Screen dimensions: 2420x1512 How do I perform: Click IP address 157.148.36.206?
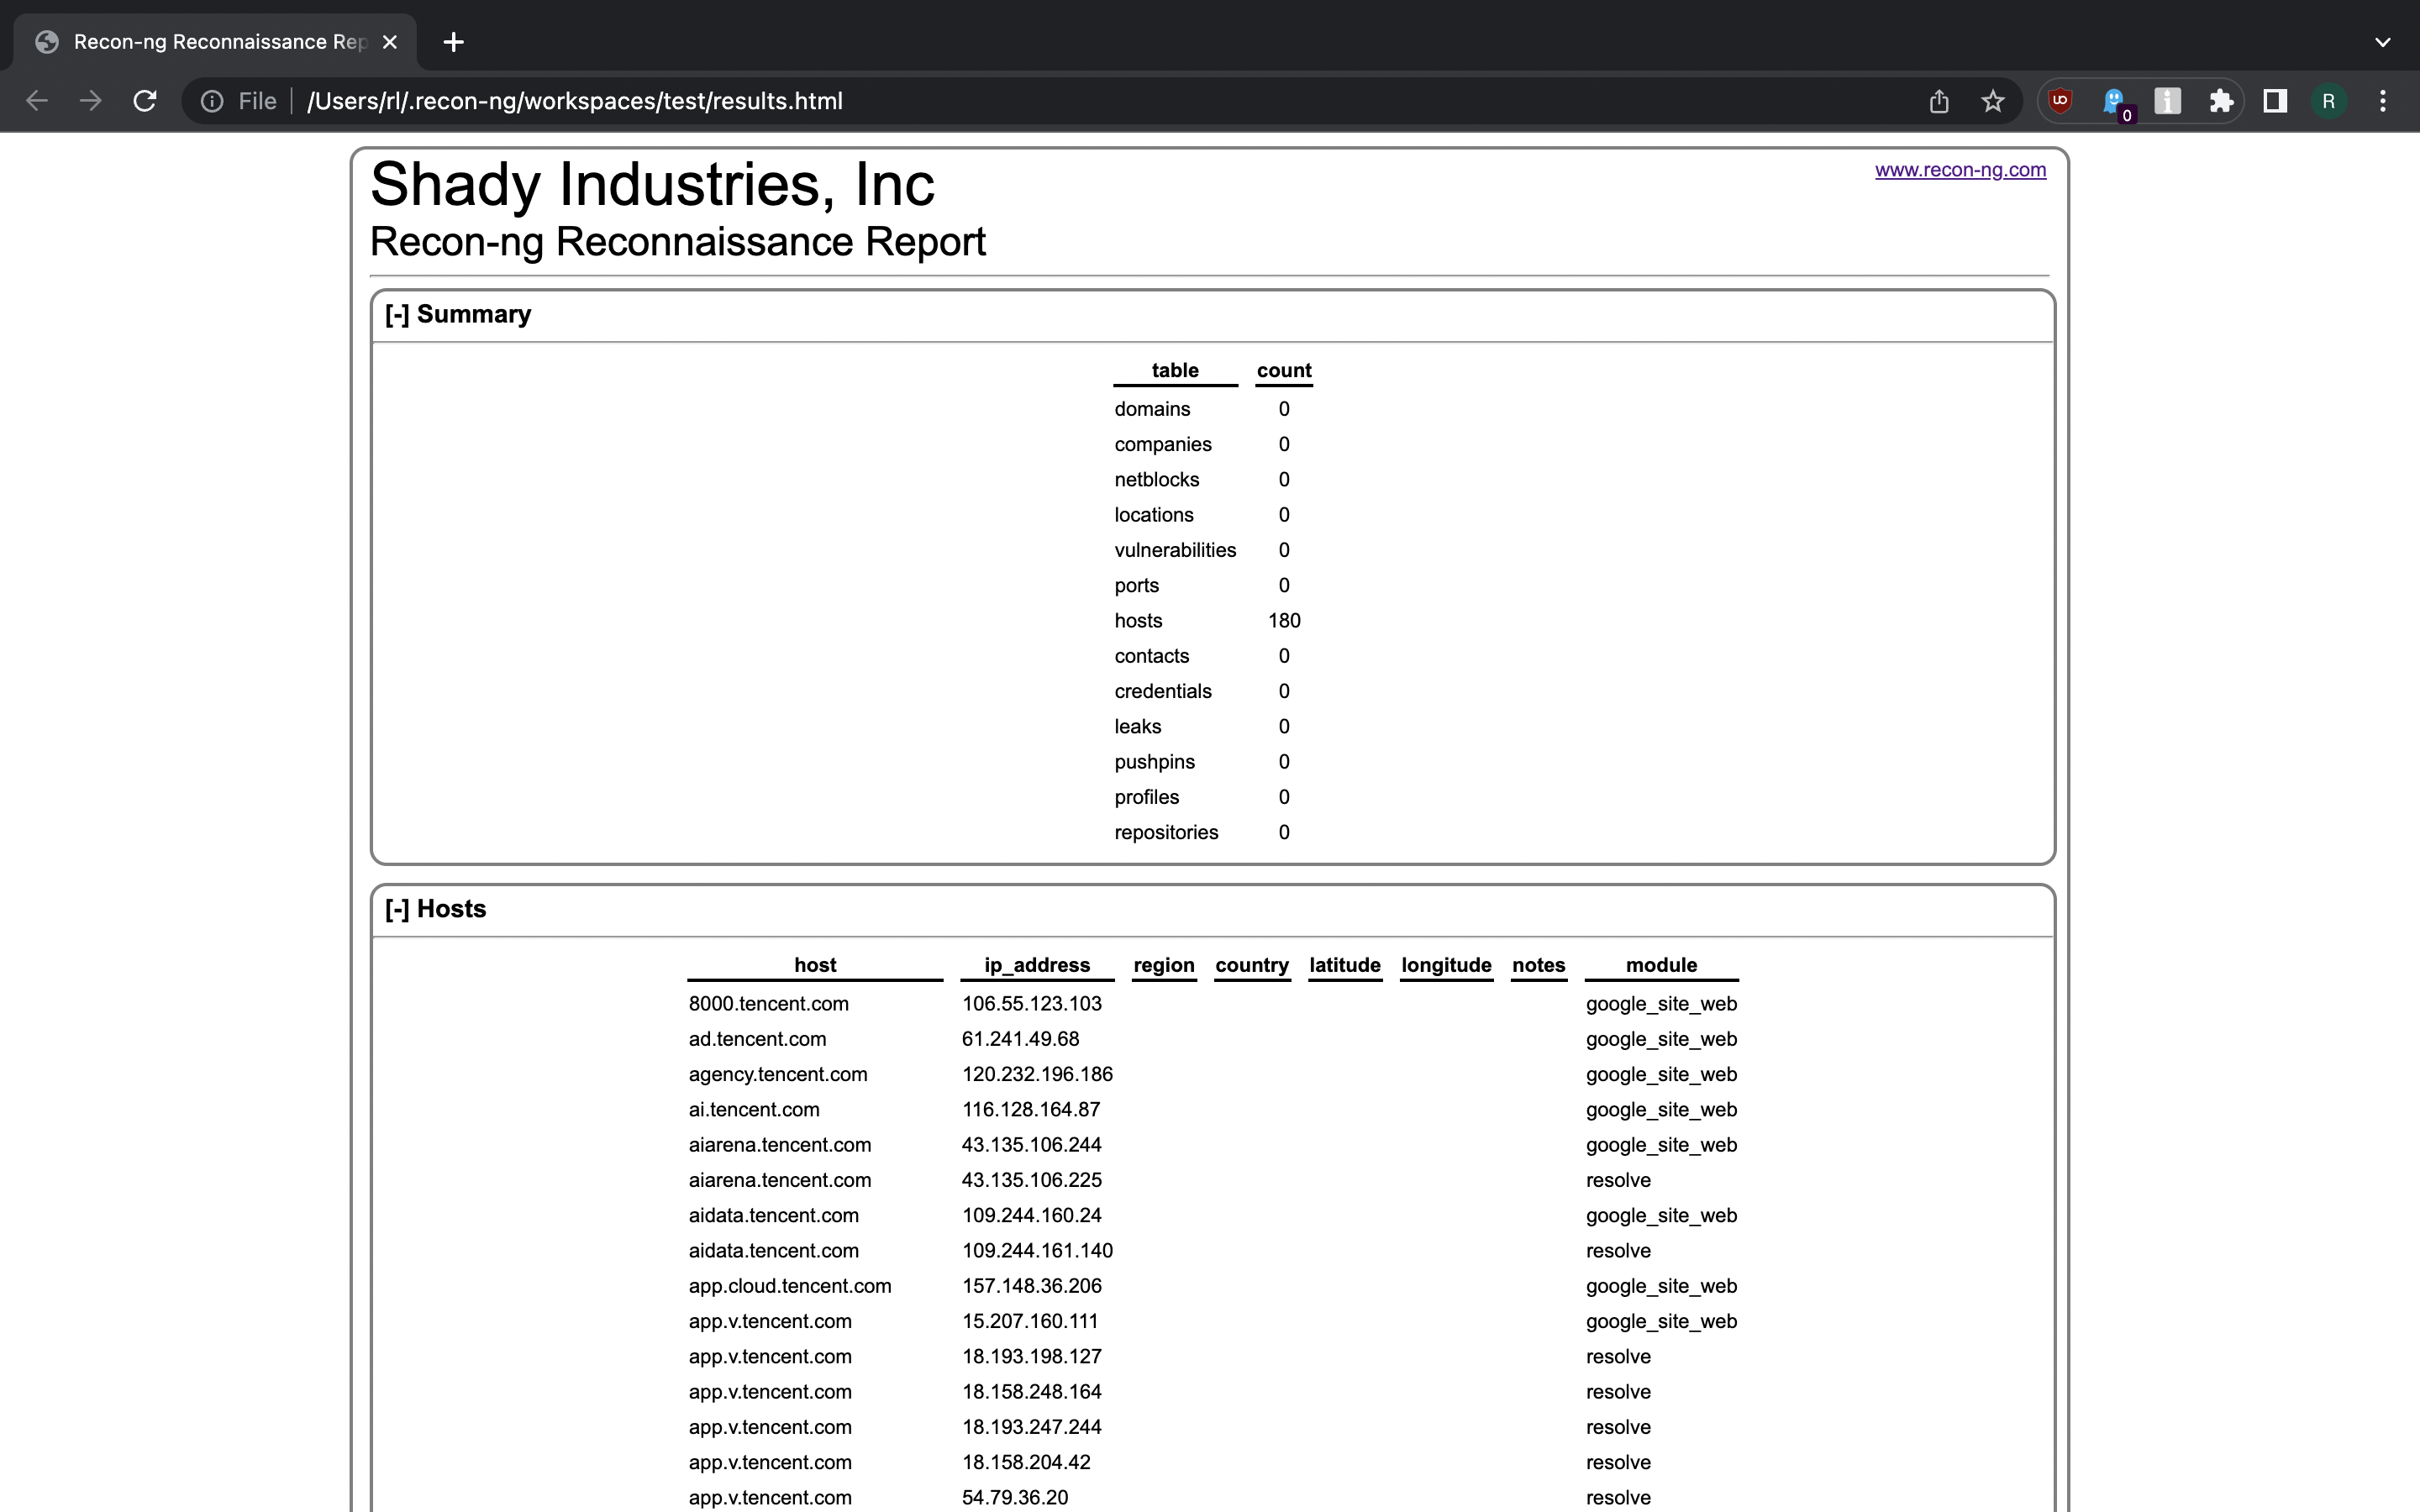click(1032, 1286)
